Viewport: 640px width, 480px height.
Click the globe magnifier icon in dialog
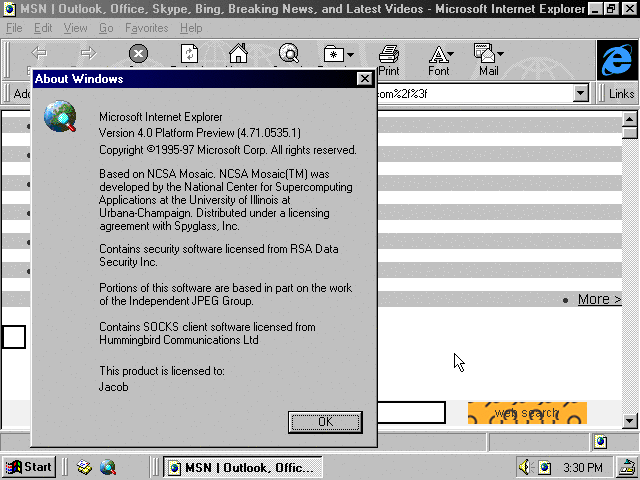[60, 116]
